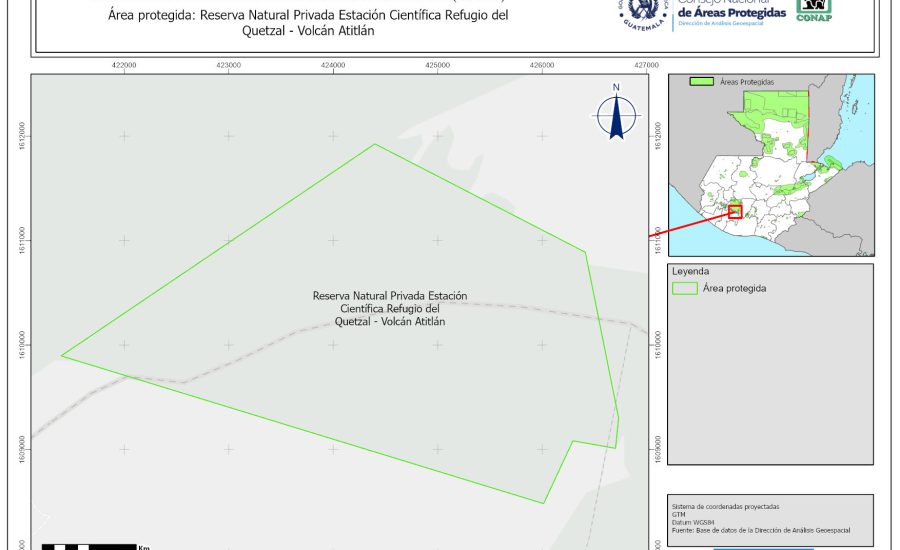Click the CONAP logo
Viewport: 900px width, 550px height.
(814, 10)
